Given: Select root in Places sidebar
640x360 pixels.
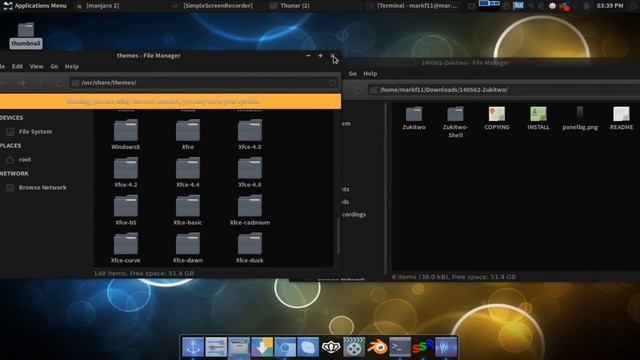Looking at the screenshot, I should (x=19, y=160).
